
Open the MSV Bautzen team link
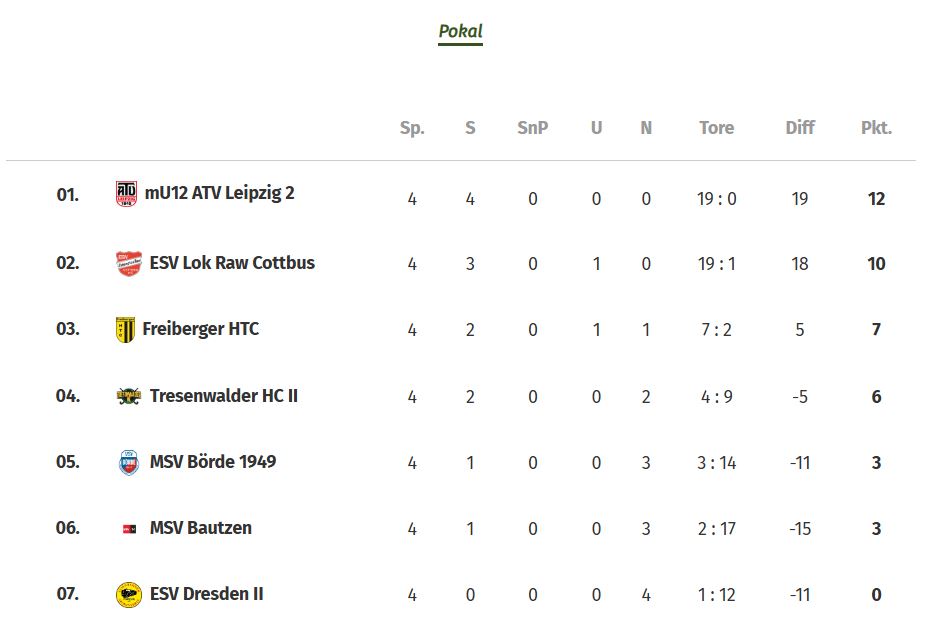pyautogui.click(x=201, y=528)
